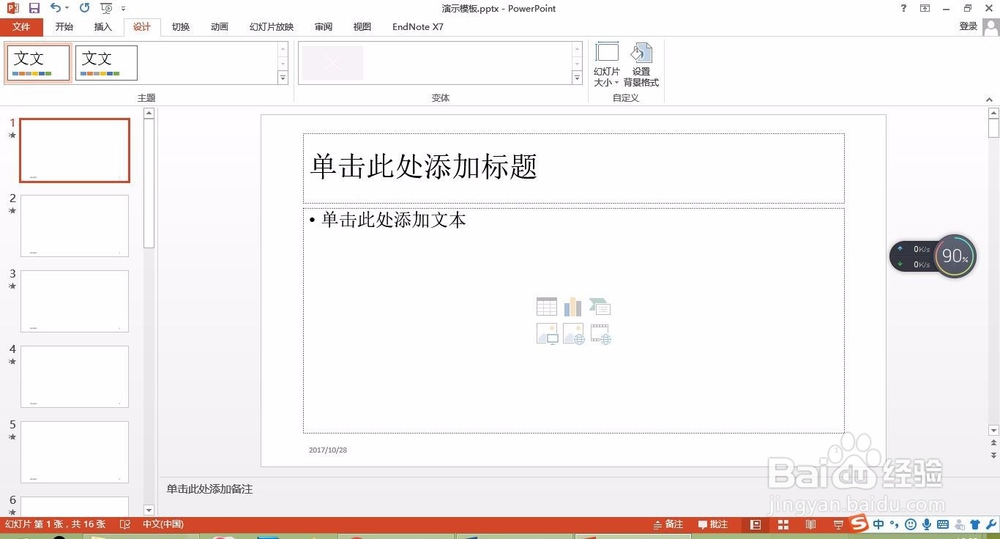The height and width of the screenshot is (539, 1000).
Task: Click the Online Pictures placeholder icon
Action: click(x=573, y=334)
